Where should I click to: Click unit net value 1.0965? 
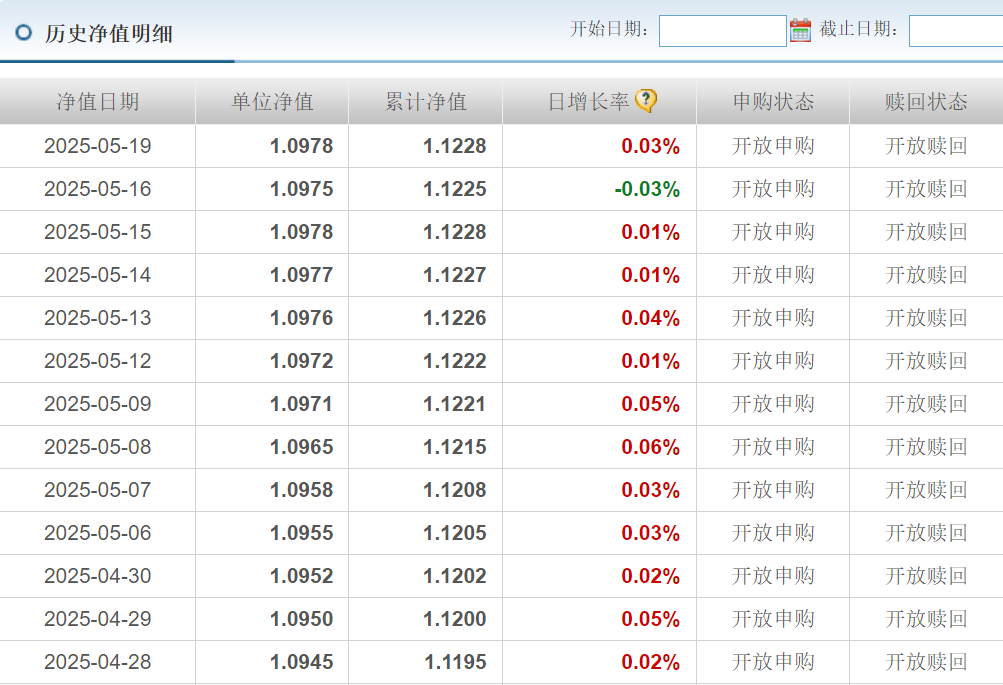point(301,446)
